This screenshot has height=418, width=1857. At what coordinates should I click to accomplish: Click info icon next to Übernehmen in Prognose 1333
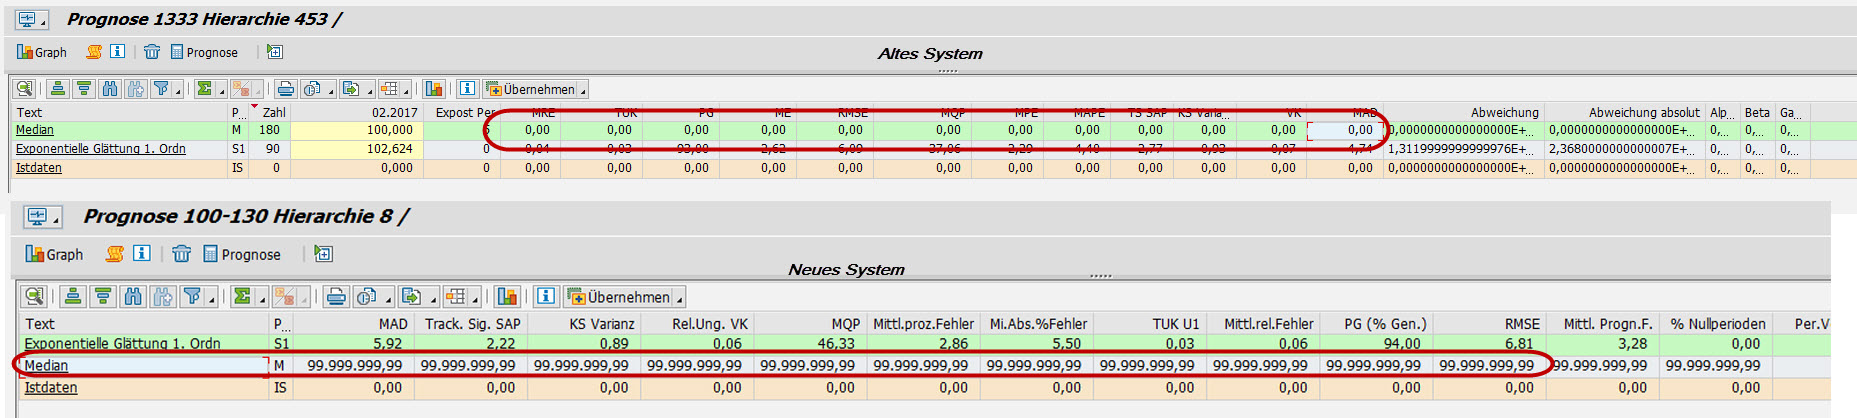tap(467, 89)
